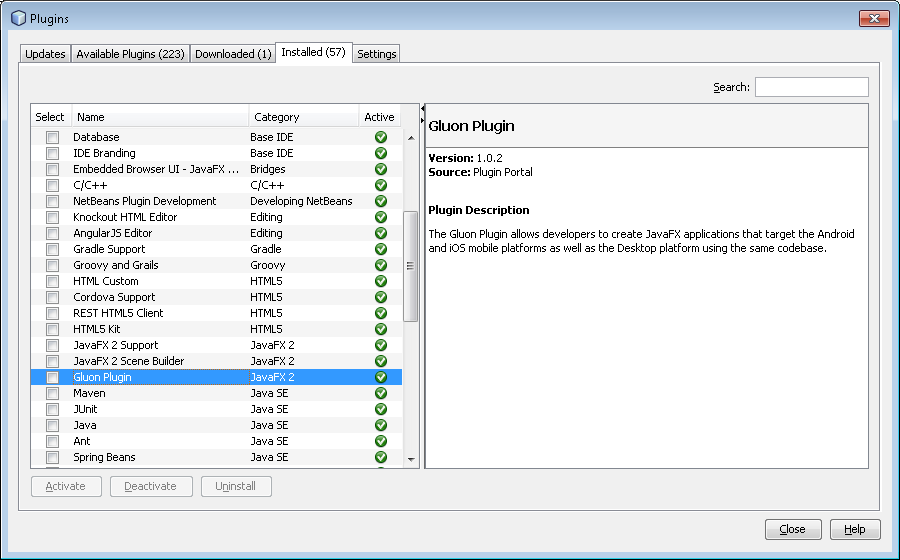Open Help for the Plugins dialog
This screenshot has height=560, width=900.
(855, 529)
